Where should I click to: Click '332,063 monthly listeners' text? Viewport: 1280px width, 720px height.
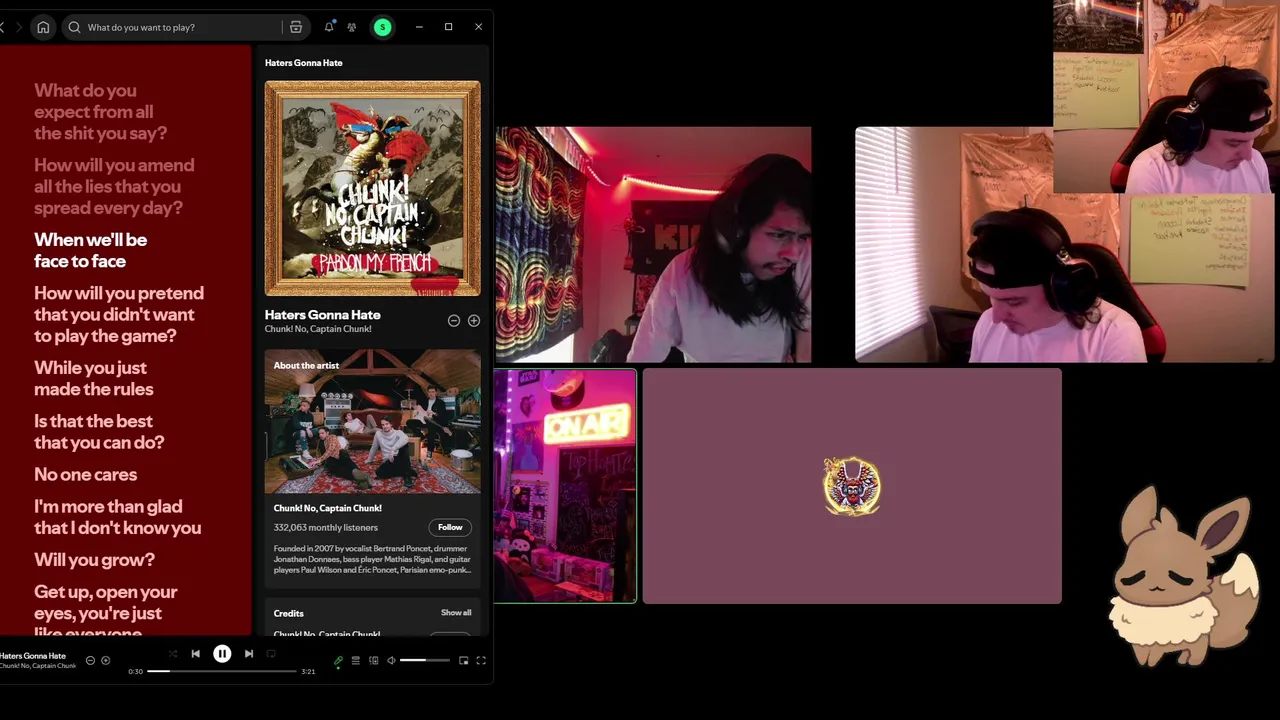click(x=326, y=527)
